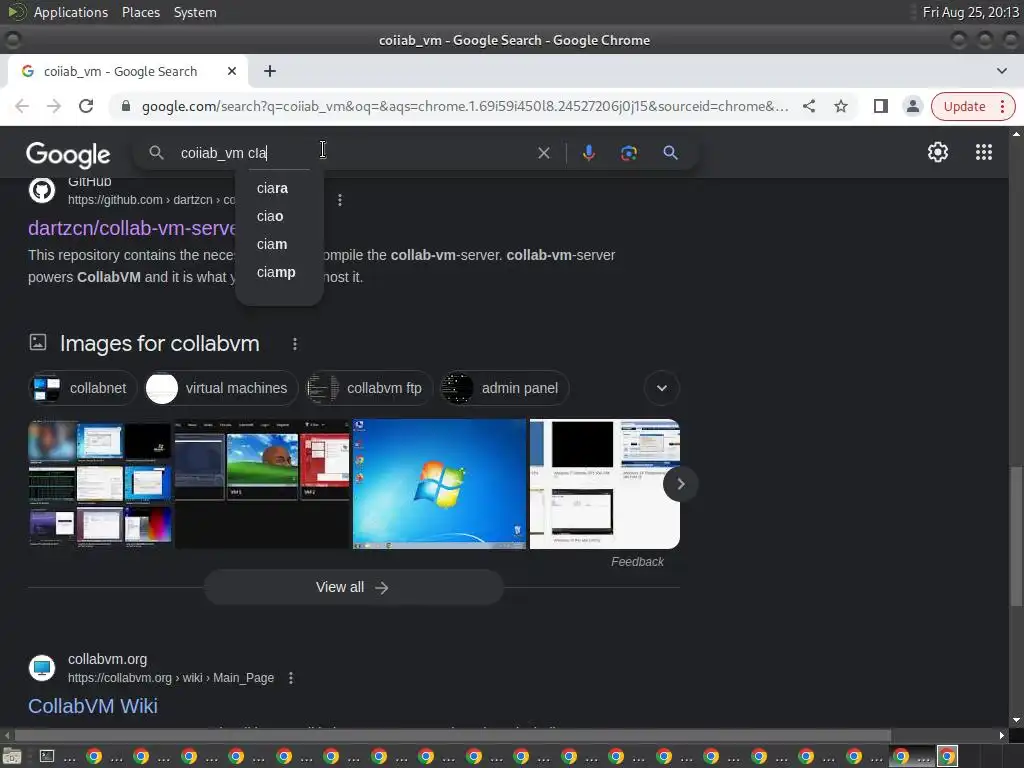Image resolution: width=1024 pixels, height=768 pixels.
Task: Reload the current page
Action: (86, 106)
